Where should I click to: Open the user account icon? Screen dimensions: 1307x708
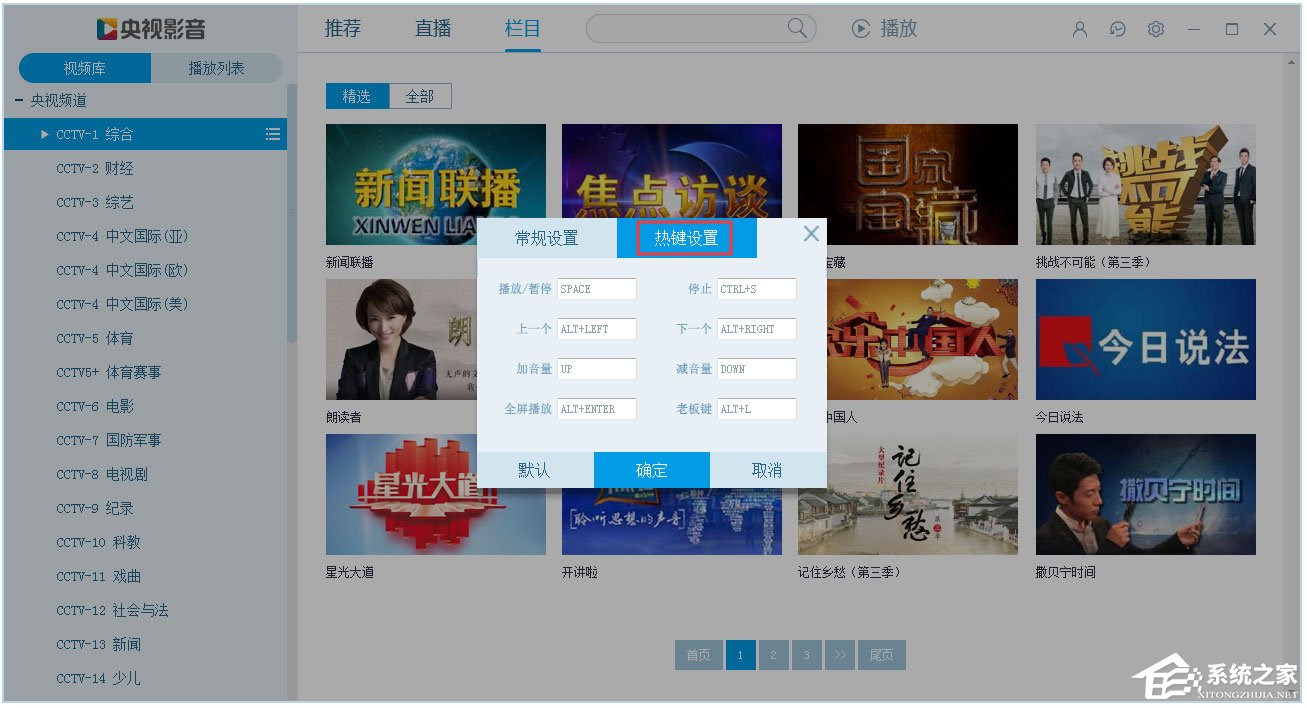[1078, 29]
